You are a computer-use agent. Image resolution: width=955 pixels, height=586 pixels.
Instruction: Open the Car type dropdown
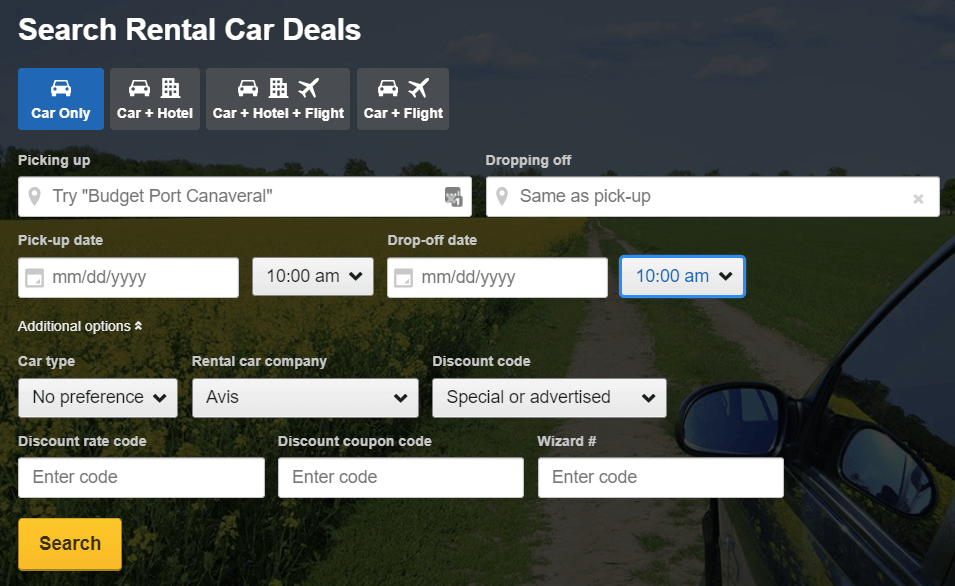tap(98, 397)
